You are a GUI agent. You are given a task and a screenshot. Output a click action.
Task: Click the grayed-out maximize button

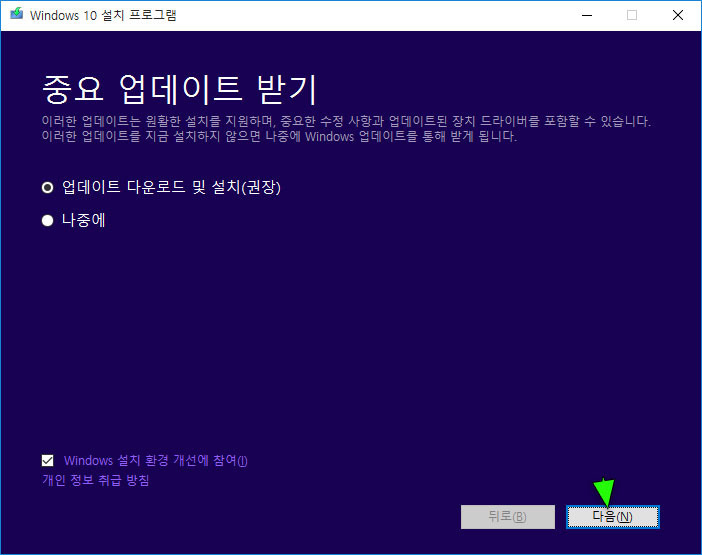632,15
